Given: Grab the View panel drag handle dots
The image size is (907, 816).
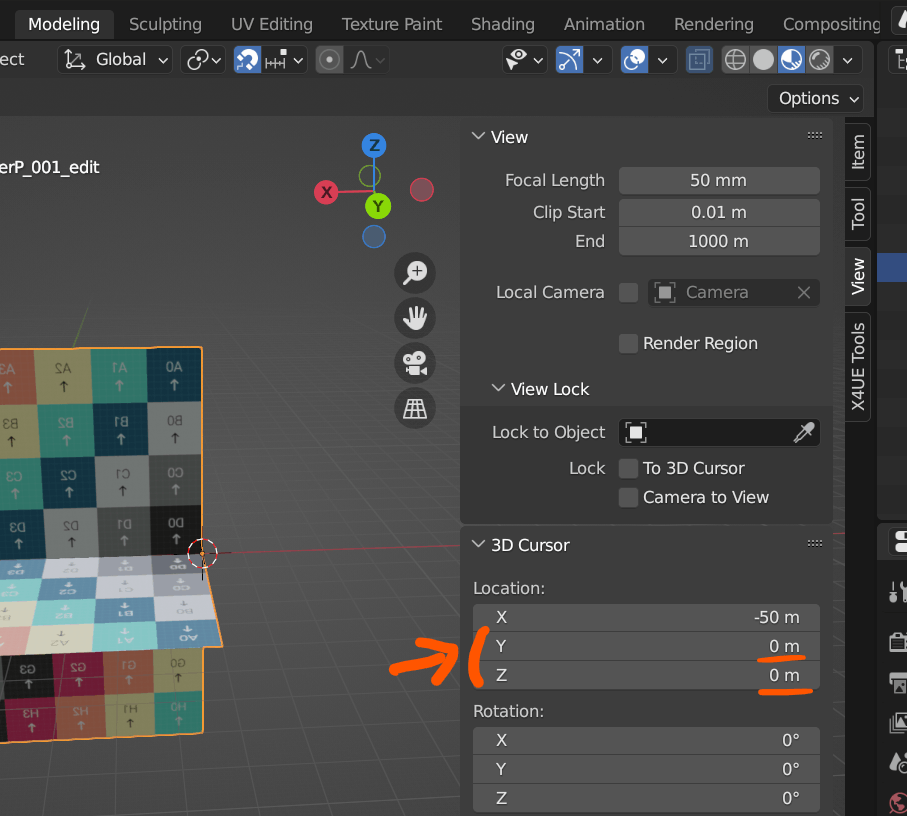Looking at the screenshot, I should pos(814,135).
